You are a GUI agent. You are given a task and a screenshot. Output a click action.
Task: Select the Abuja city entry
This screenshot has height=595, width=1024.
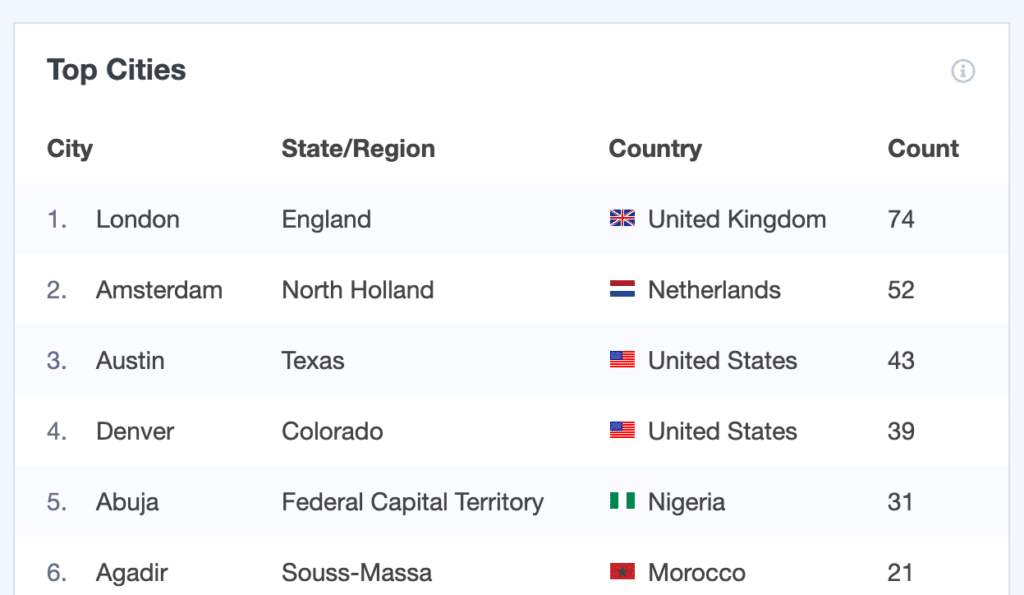tap(128, 501)
